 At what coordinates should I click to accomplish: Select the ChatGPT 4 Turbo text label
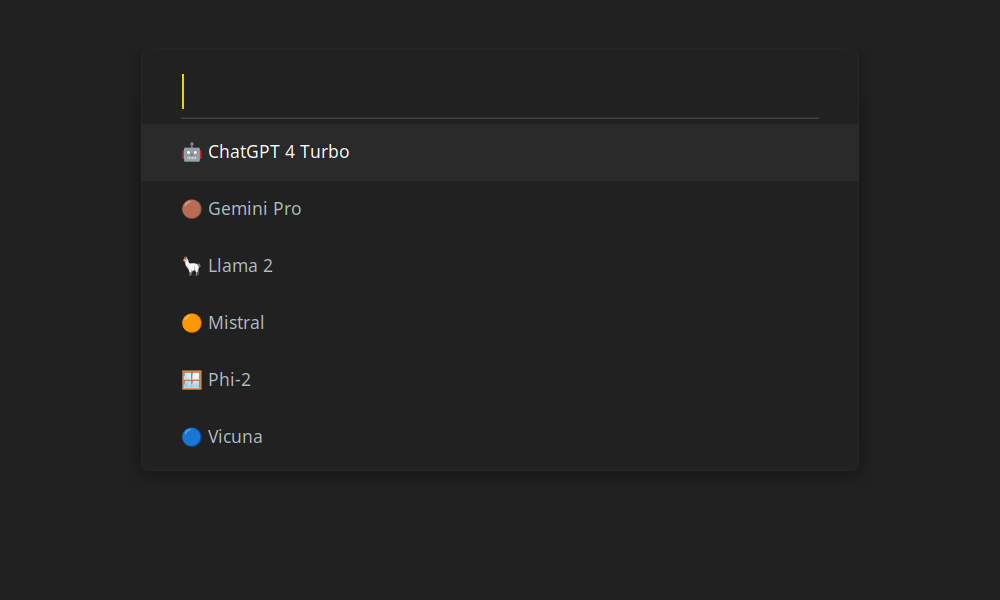[x=279, y=152]
